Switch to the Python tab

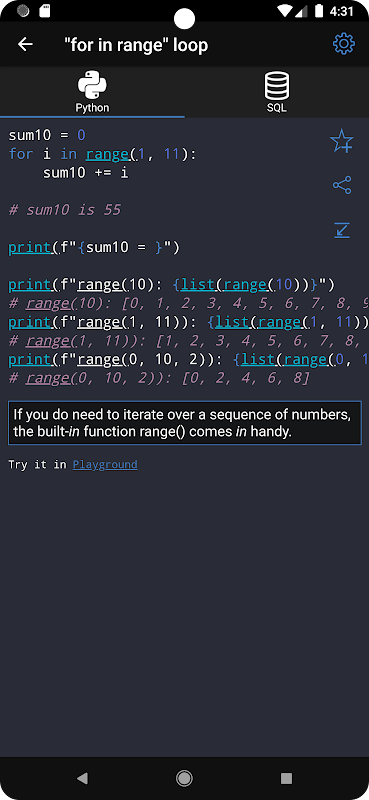pos(92,92)
